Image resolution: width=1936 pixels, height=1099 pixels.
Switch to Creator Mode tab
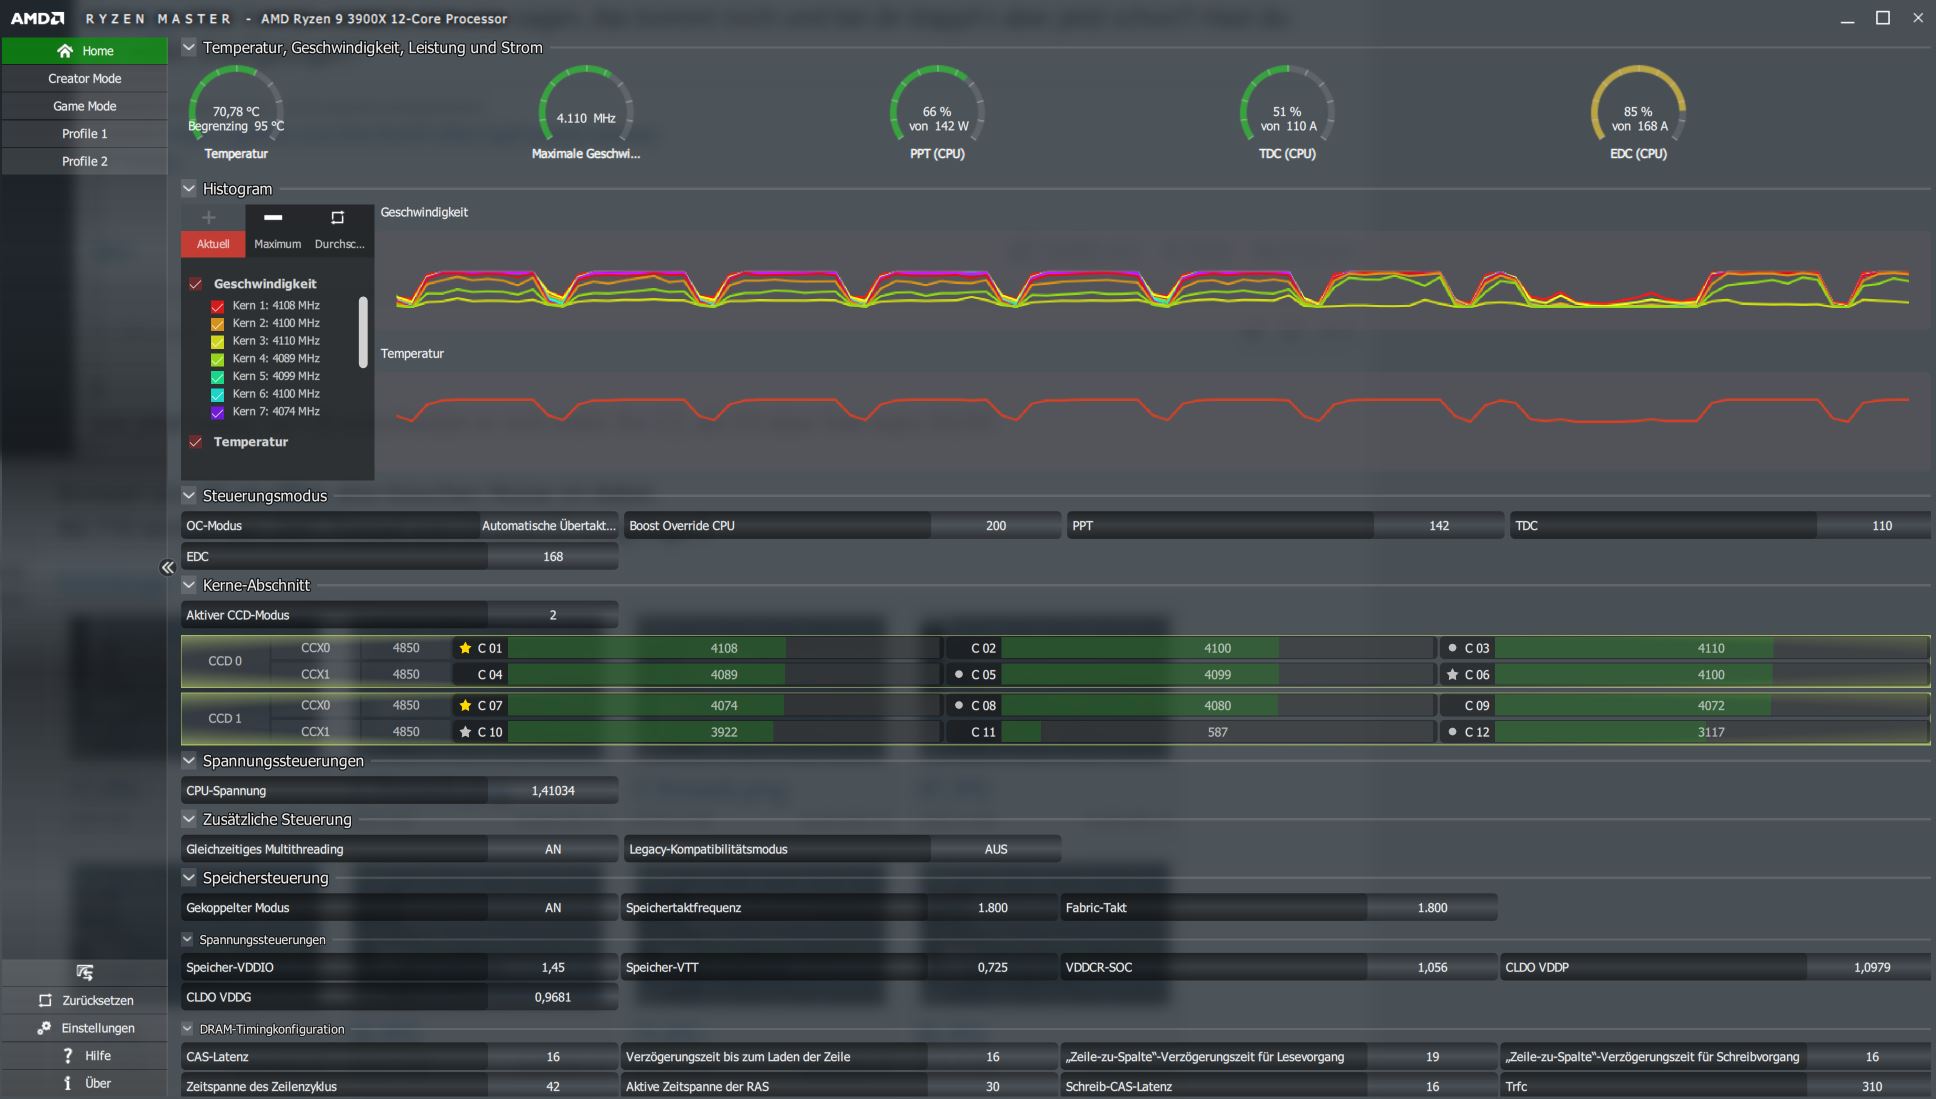click(x=84, y=78)
